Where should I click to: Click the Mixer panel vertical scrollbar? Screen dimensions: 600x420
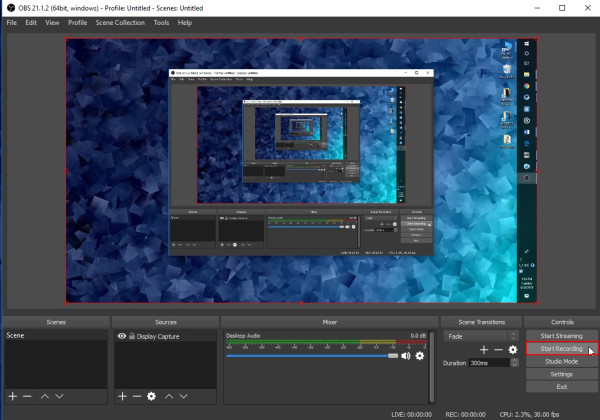click(432, 366)
